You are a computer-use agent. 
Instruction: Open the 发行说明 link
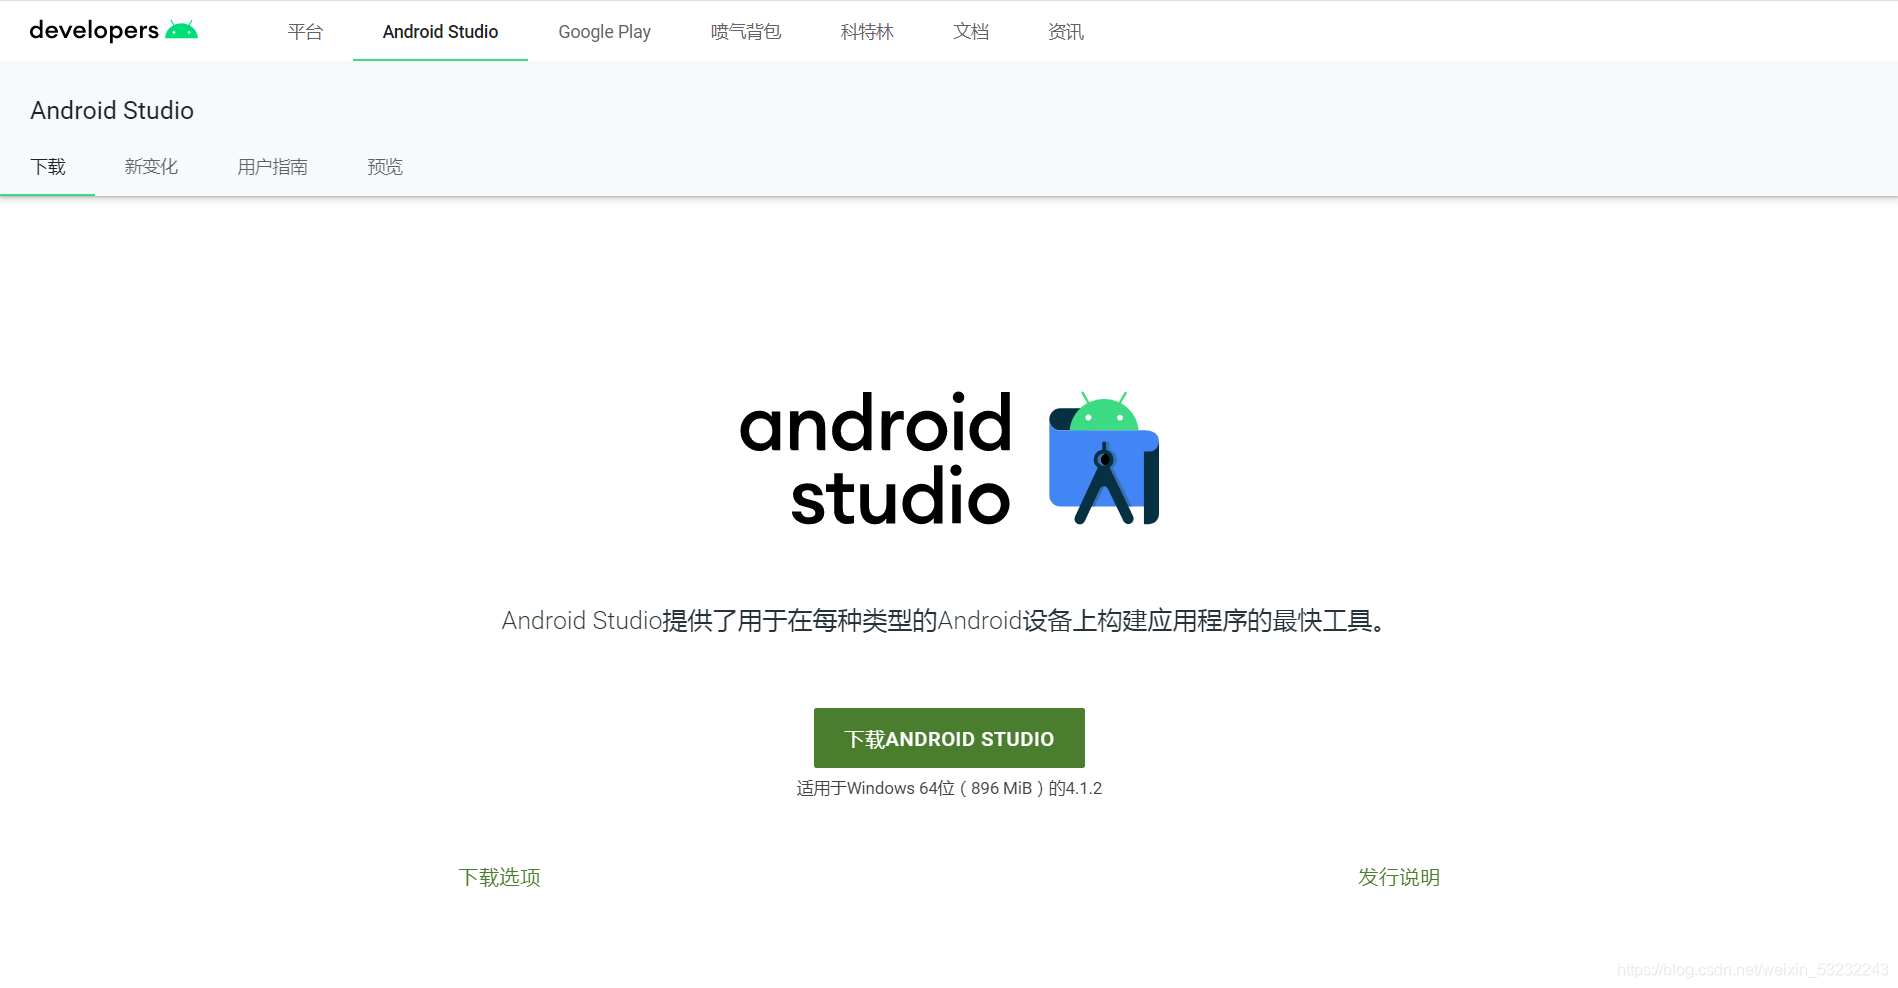coord(1399,877)
